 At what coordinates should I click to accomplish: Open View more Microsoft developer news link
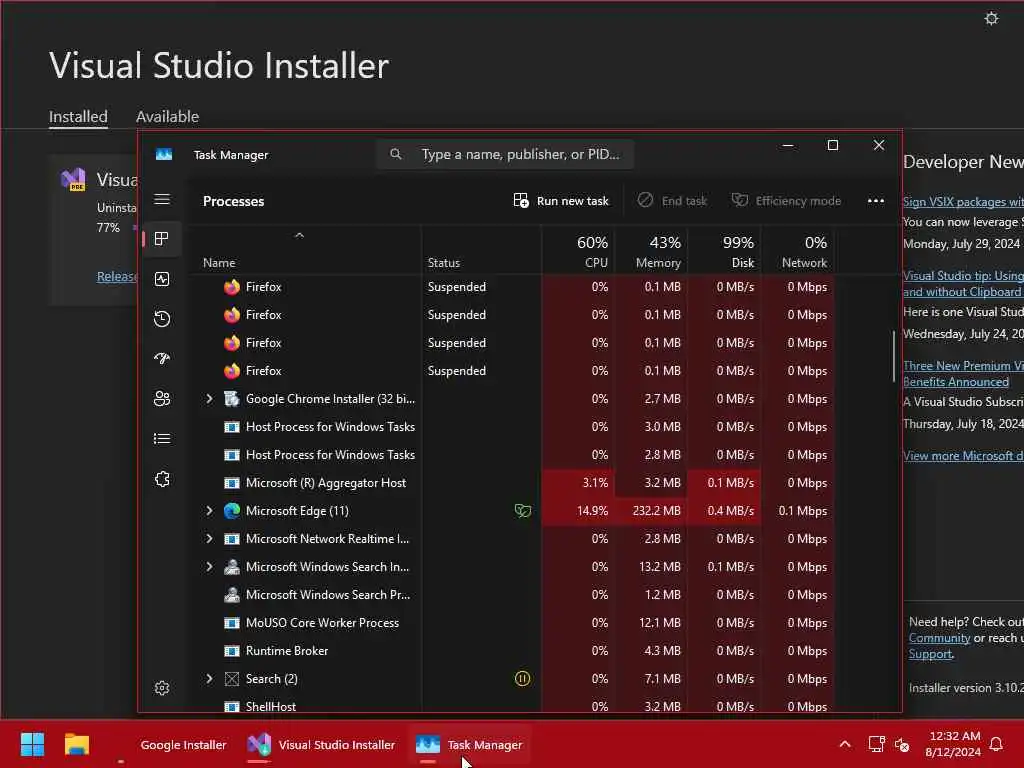click(963, 456)
